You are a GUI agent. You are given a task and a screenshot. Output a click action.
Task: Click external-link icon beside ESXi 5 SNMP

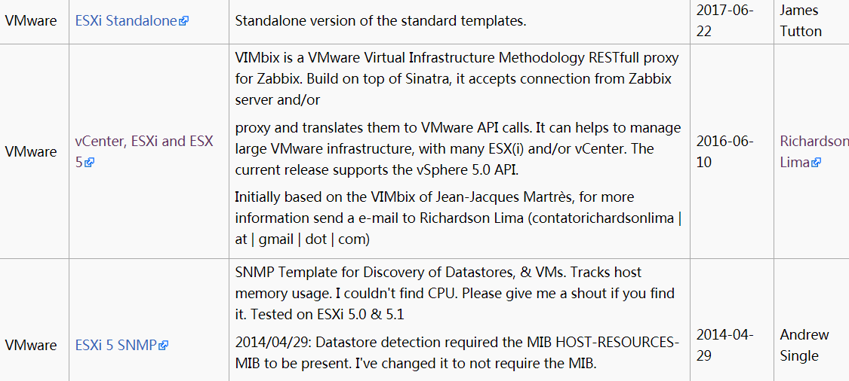tap(164, 345)
